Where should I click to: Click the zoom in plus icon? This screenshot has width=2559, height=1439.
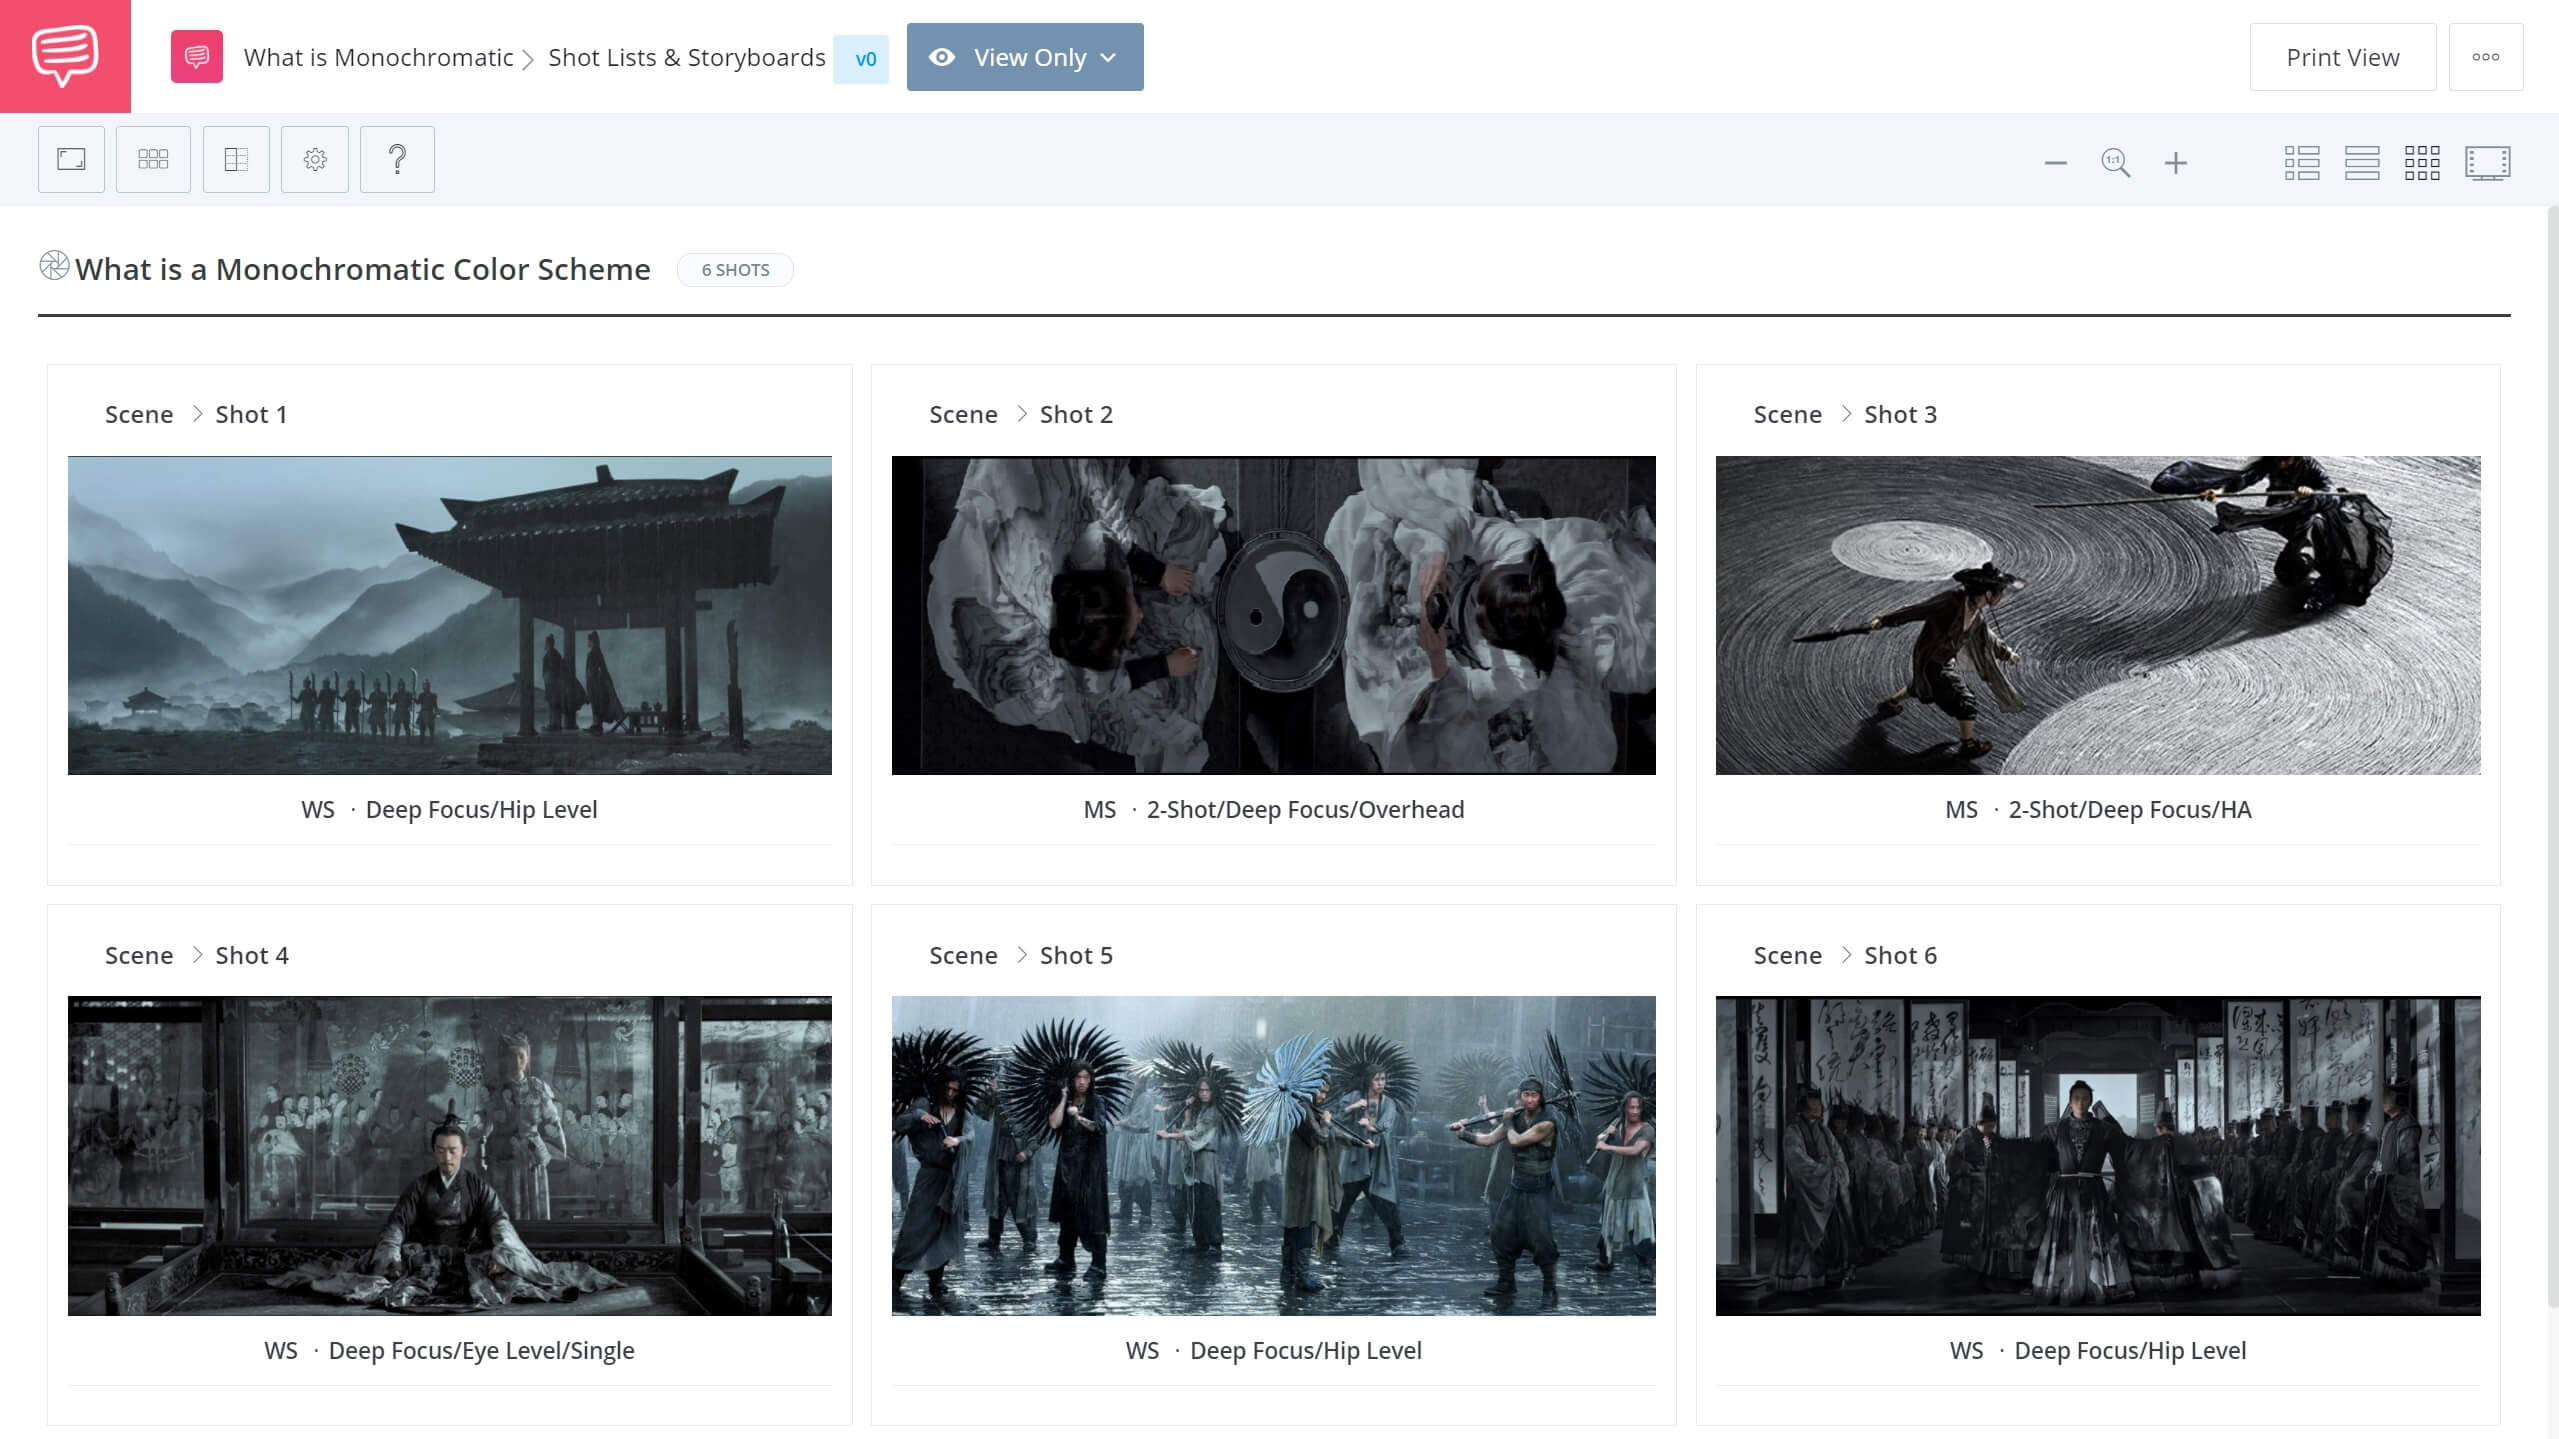[2175, 163]
